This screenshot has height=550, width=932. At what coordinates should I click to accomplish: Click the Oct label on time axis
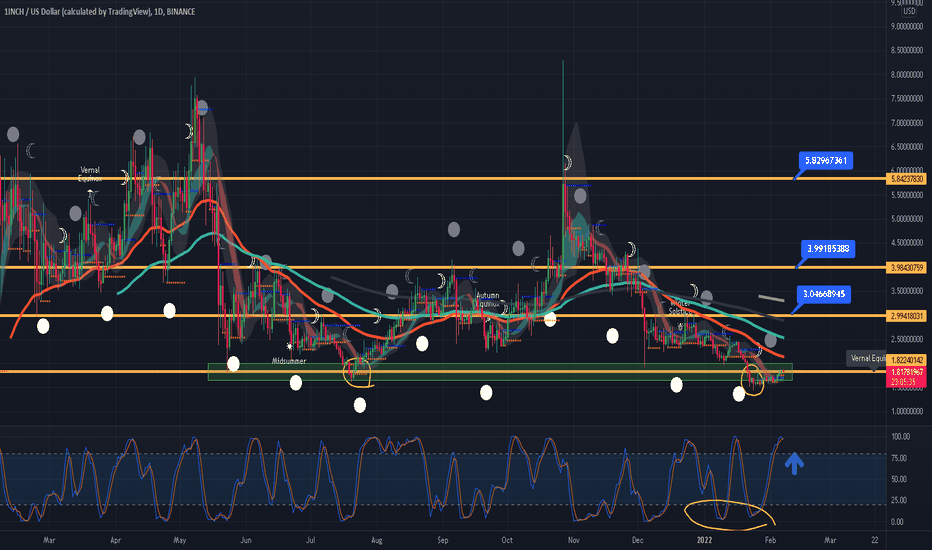[507, 540]
